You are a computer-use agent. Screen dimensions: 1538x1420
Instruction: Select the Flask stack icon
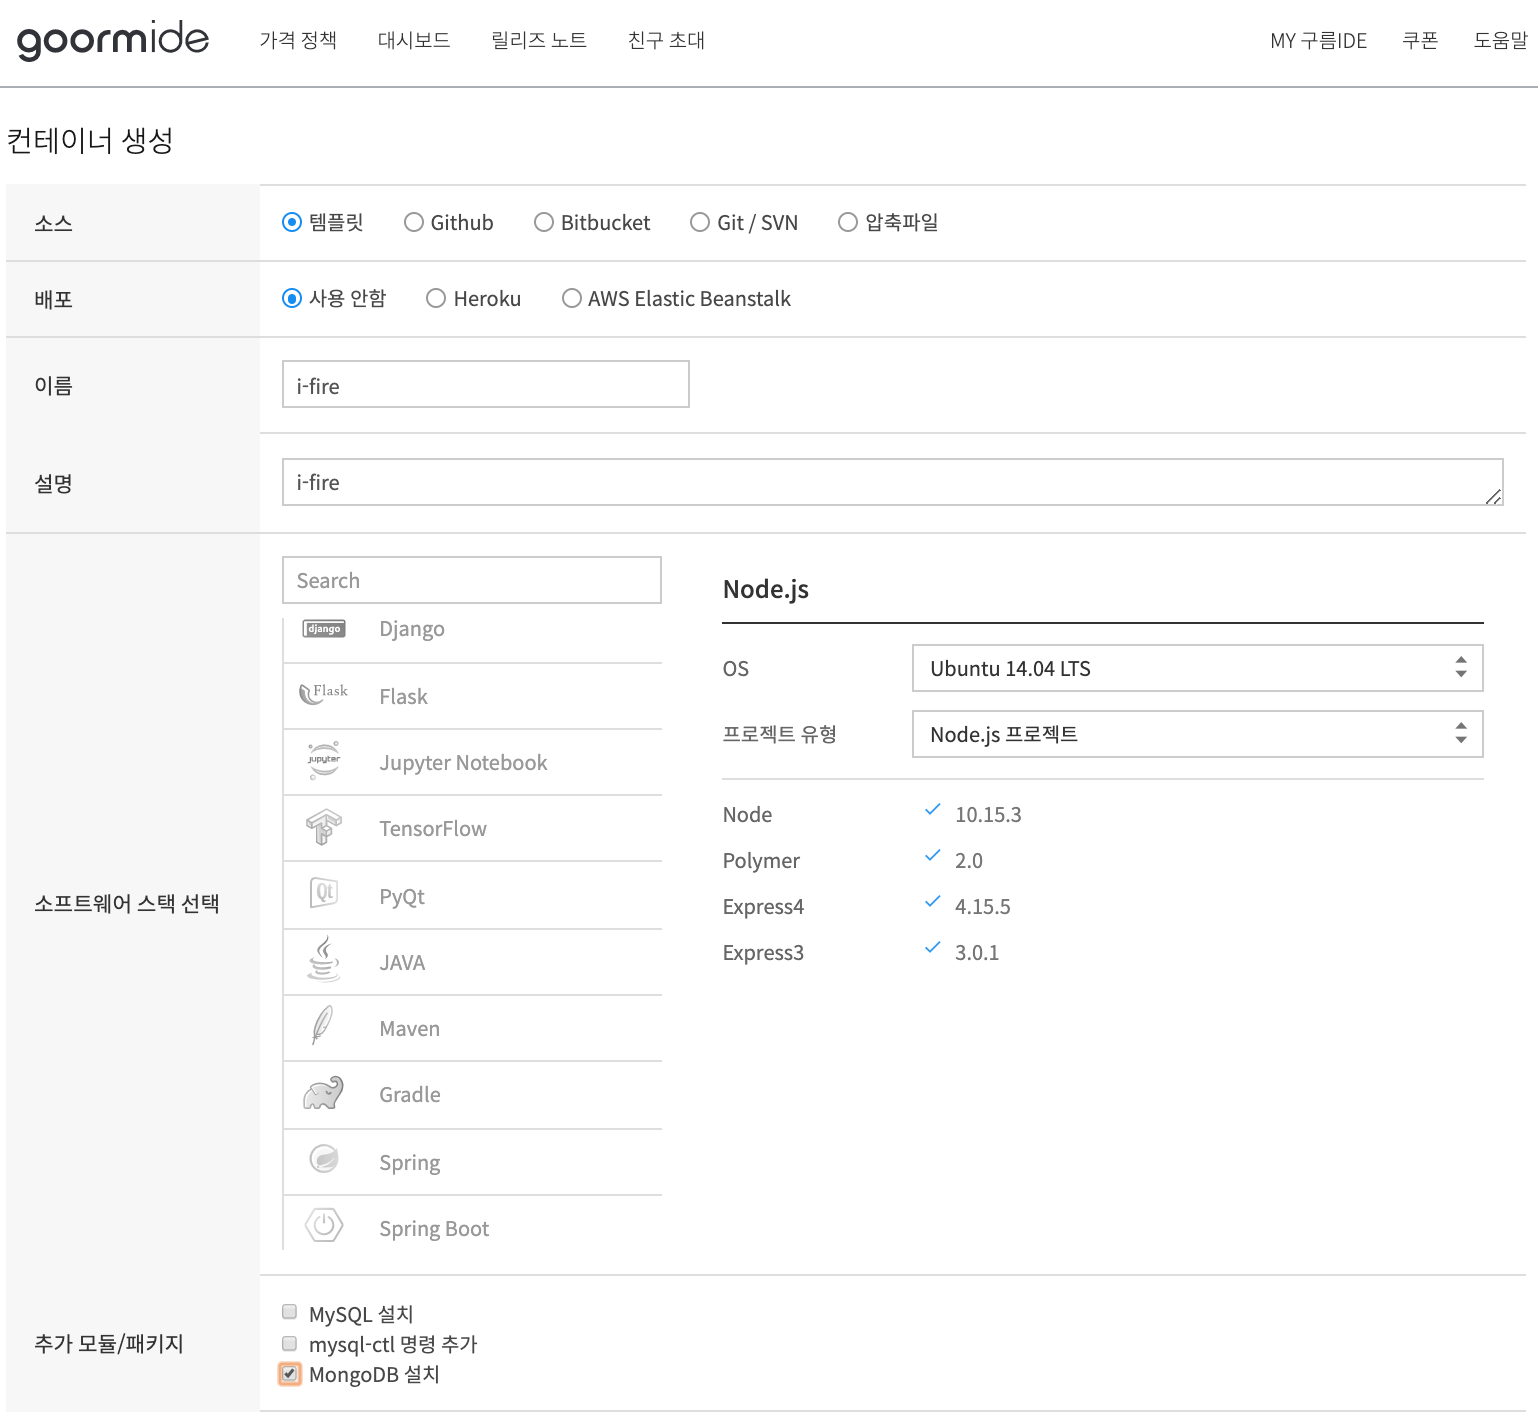[324, 693]
